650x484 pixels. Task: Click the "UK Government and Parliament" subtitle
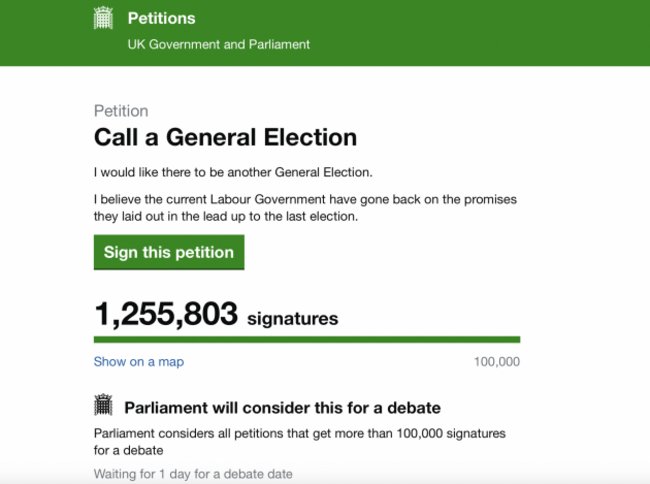[x=218, y=44]
